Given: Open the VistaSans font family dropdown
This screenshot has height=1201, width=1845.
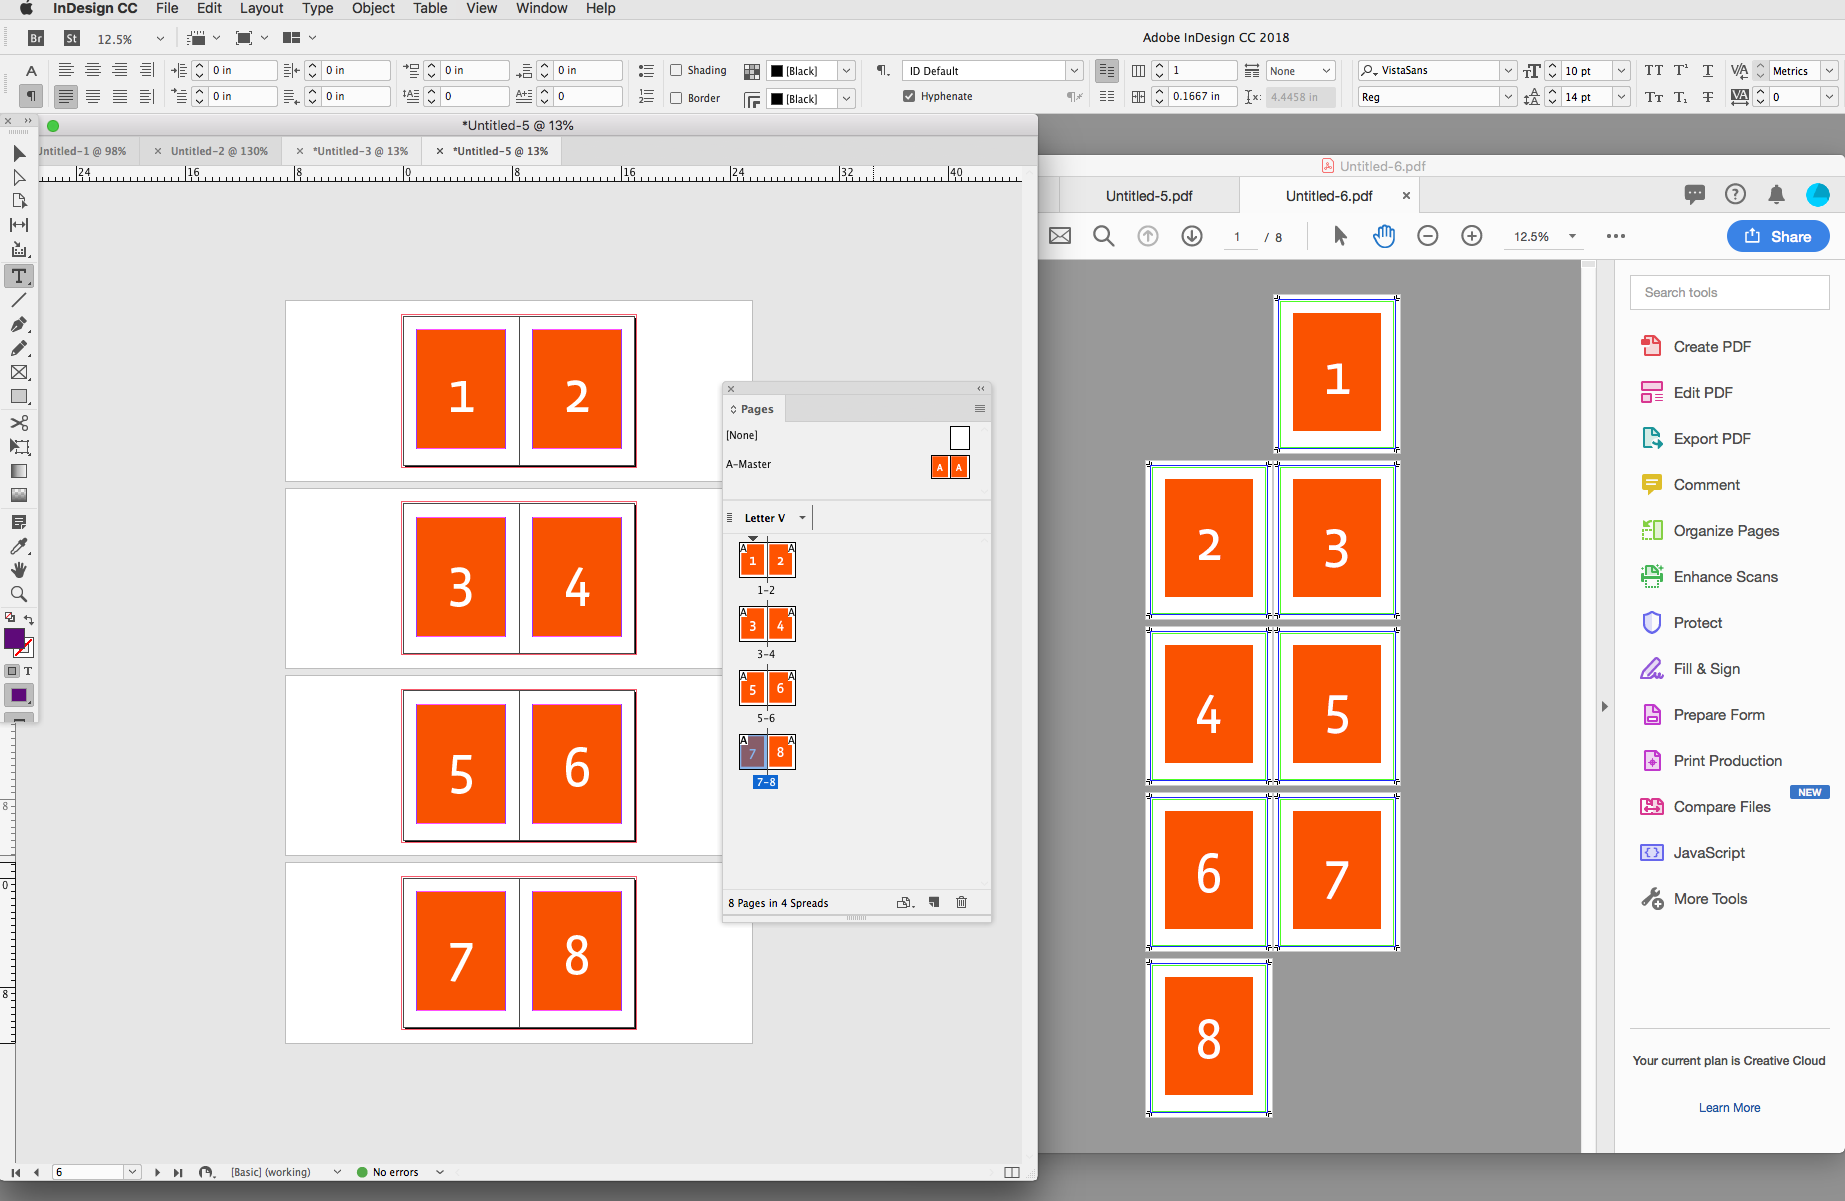Looking at the screenshot, I should click(1507, 70).
